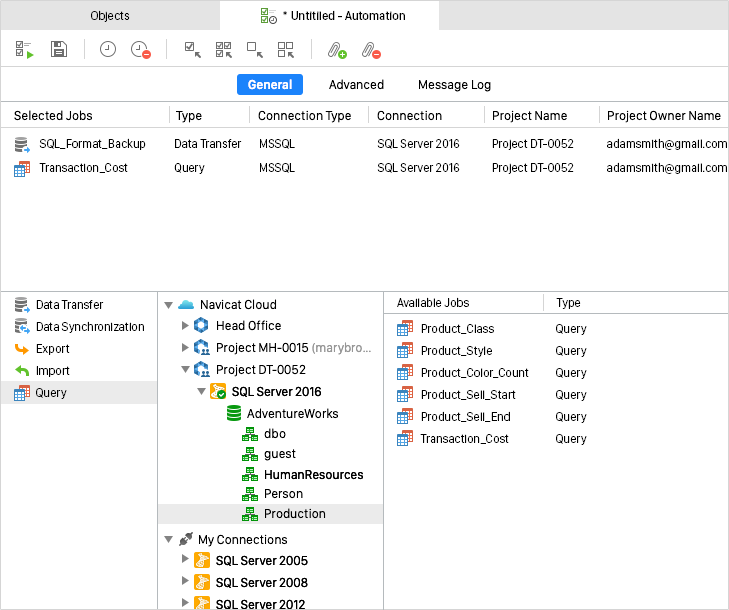
Task: Select the Production schema
Action: tap(271, 514)
